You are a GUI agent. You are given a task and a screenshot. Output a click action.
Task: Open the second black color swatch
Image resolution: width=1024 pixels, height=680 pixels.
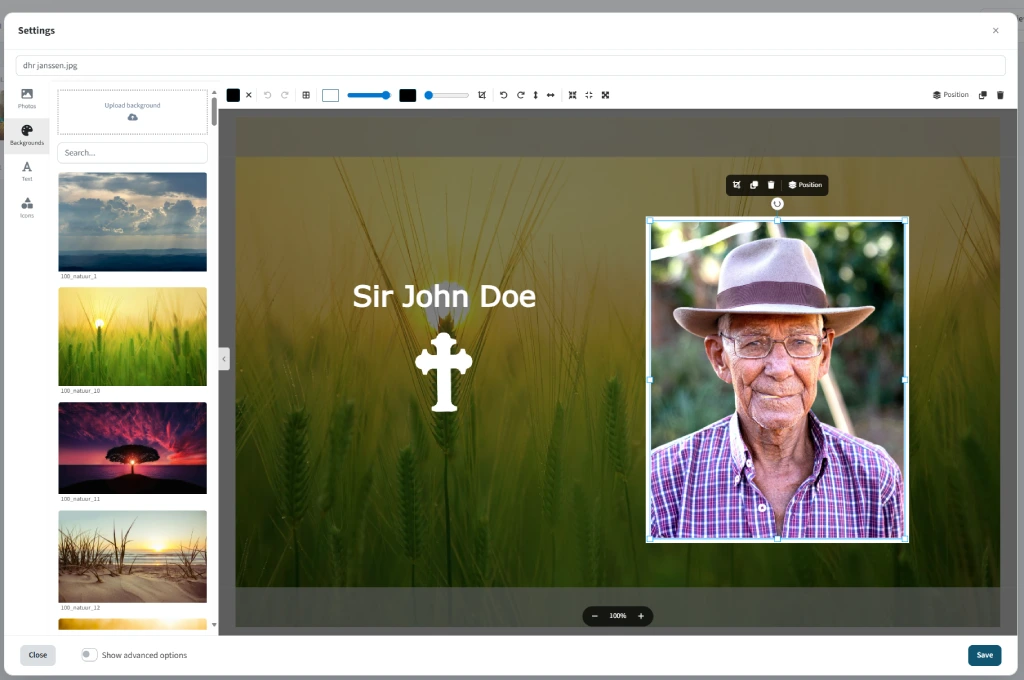click(x=408, y=95)
